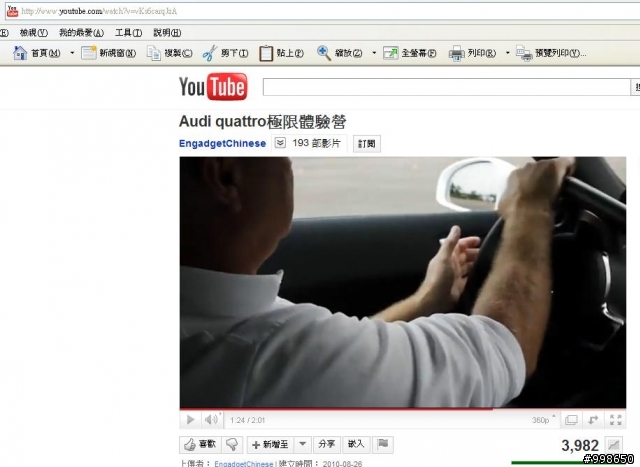Show video statistics chart icon
This screenshot has width=640, height=467.
click(x=614, y=444)
